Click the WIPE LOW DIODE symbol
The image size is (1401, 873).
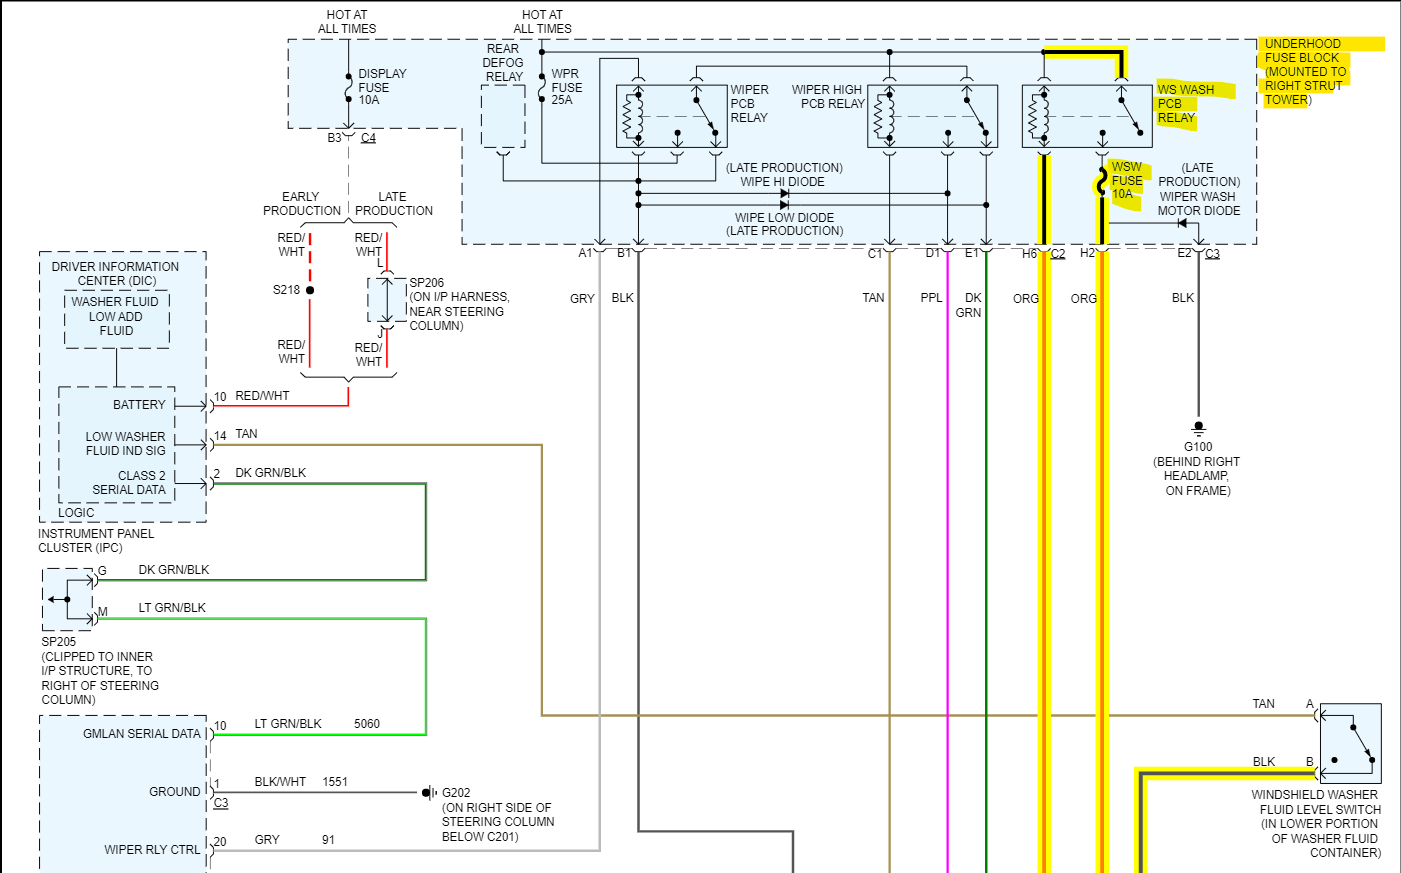tap(785, 205)
